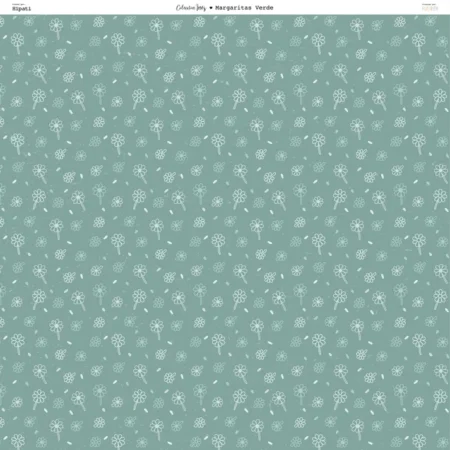Viewport: 450px width, 450px height.
Task: Click the word July in the script logo
Action: click(201, 8)
